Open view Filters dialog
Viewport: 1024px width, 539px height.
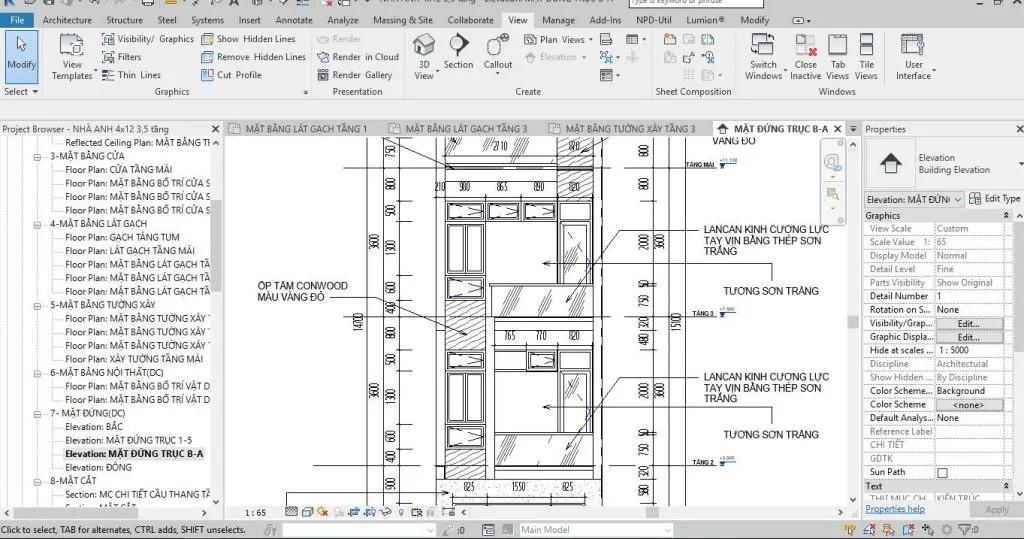(122, 57)
